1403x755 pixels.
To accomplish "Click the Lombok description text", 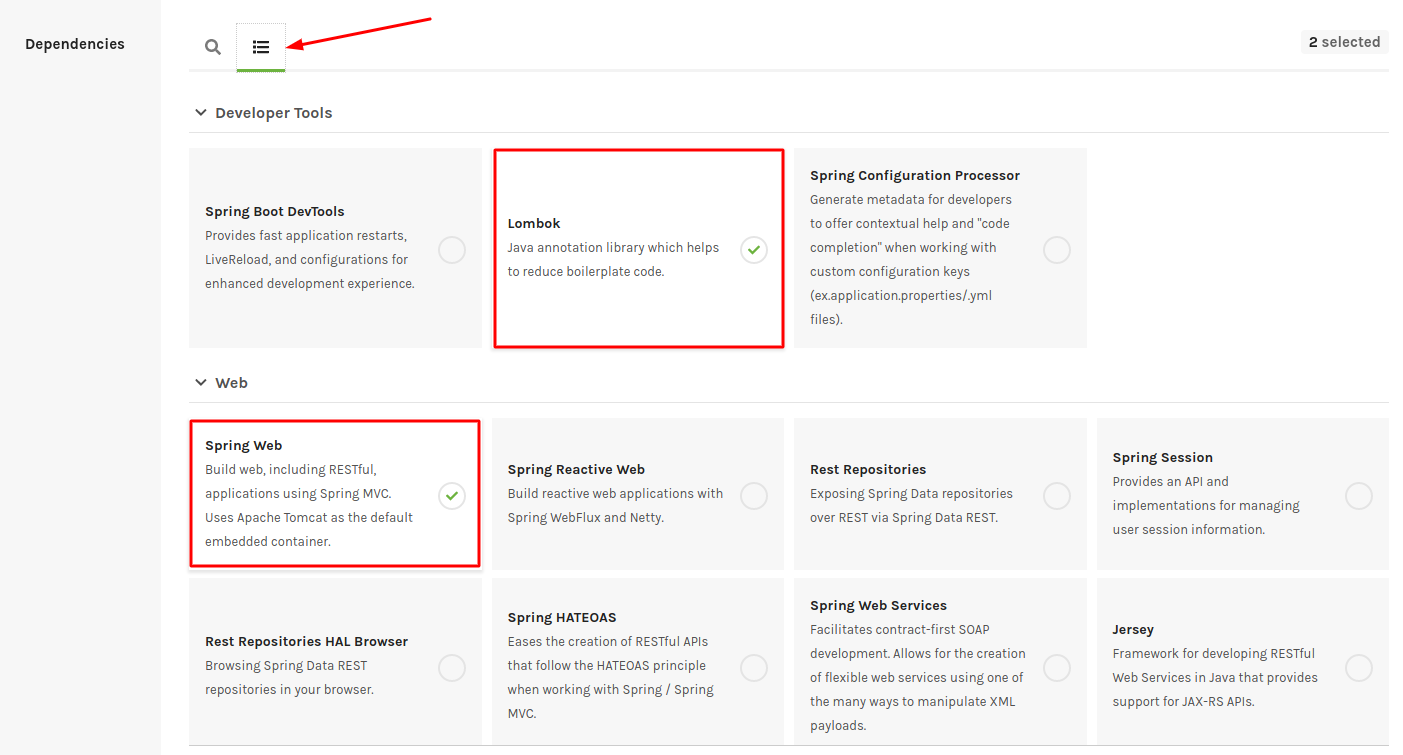I will 613,260.
